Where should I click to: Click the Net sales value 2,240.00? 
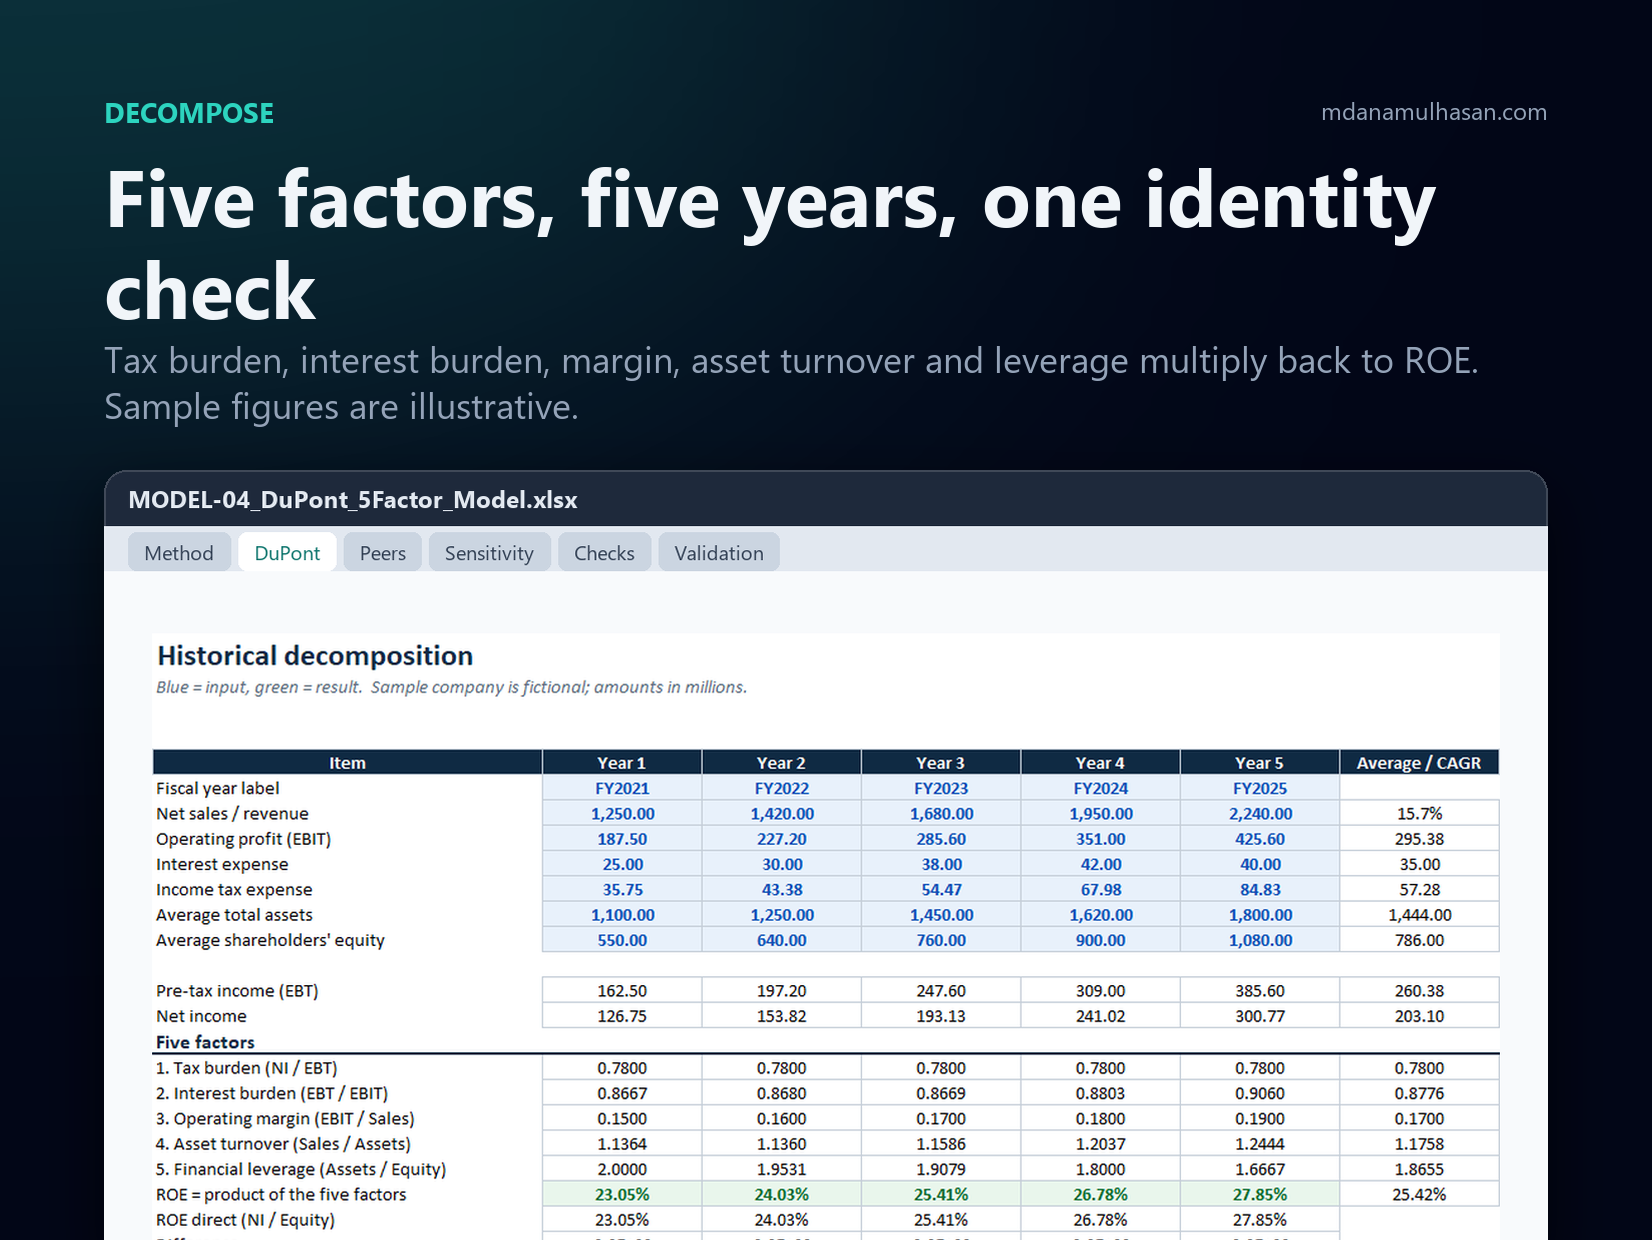[x=1260, y=814]
